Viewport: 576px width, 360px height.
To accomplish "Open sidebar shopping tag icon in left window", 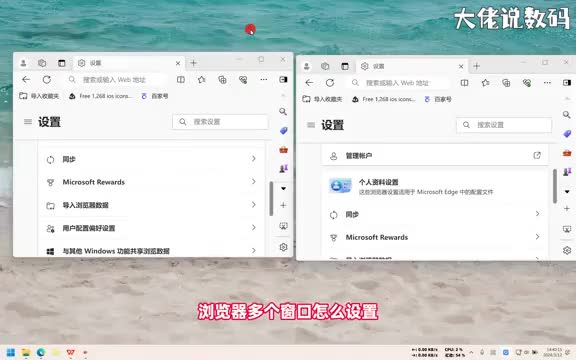I will 283,130.
